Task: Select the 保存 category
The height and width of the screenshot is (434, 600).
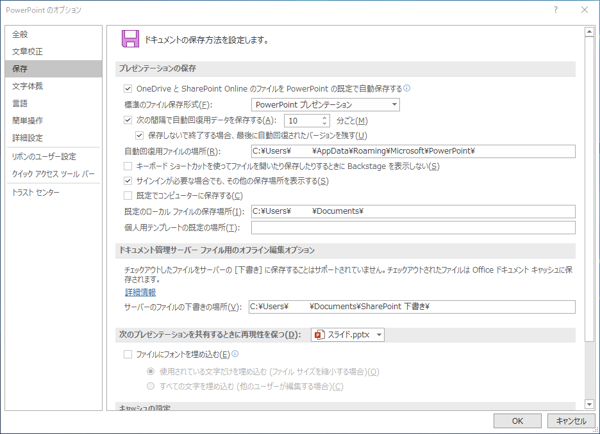Action: point(54,69)
